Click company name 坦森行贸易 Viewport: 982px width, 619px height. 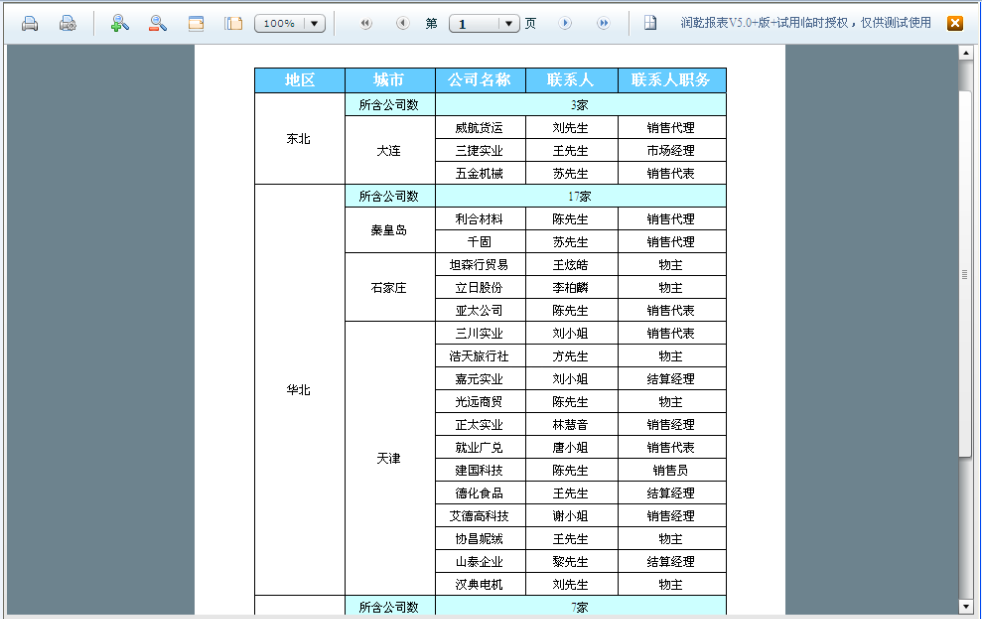coord(480,264)
